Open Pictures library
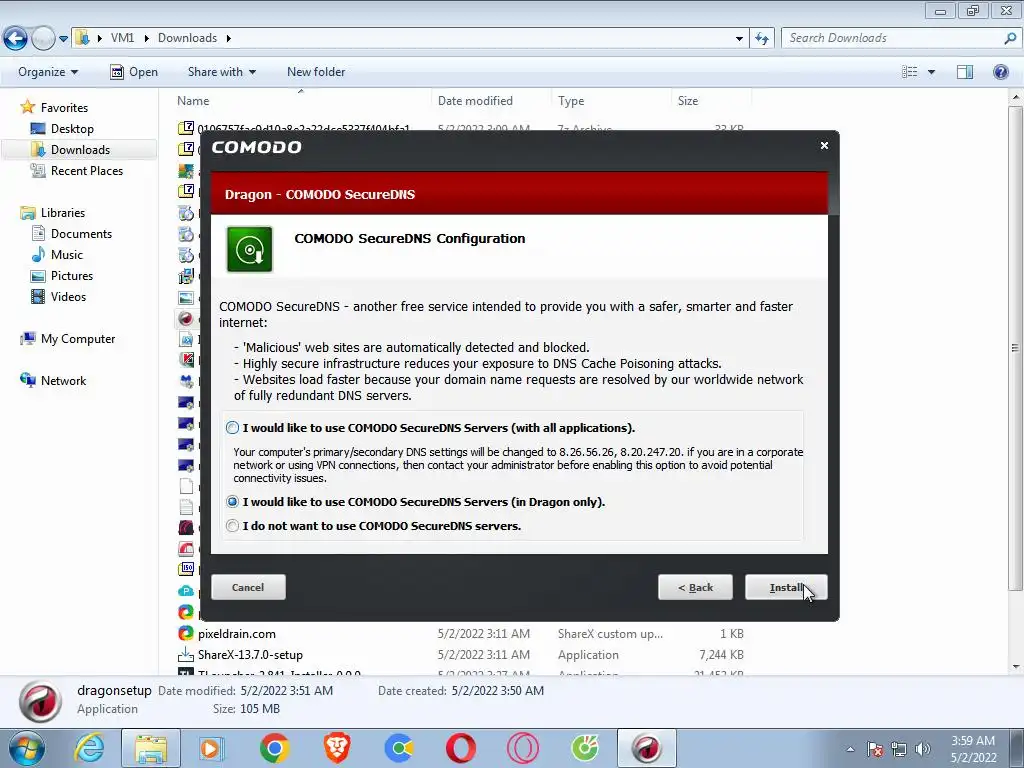The width and height of the screenshot is (1024, 768). (x=72, y=275)
